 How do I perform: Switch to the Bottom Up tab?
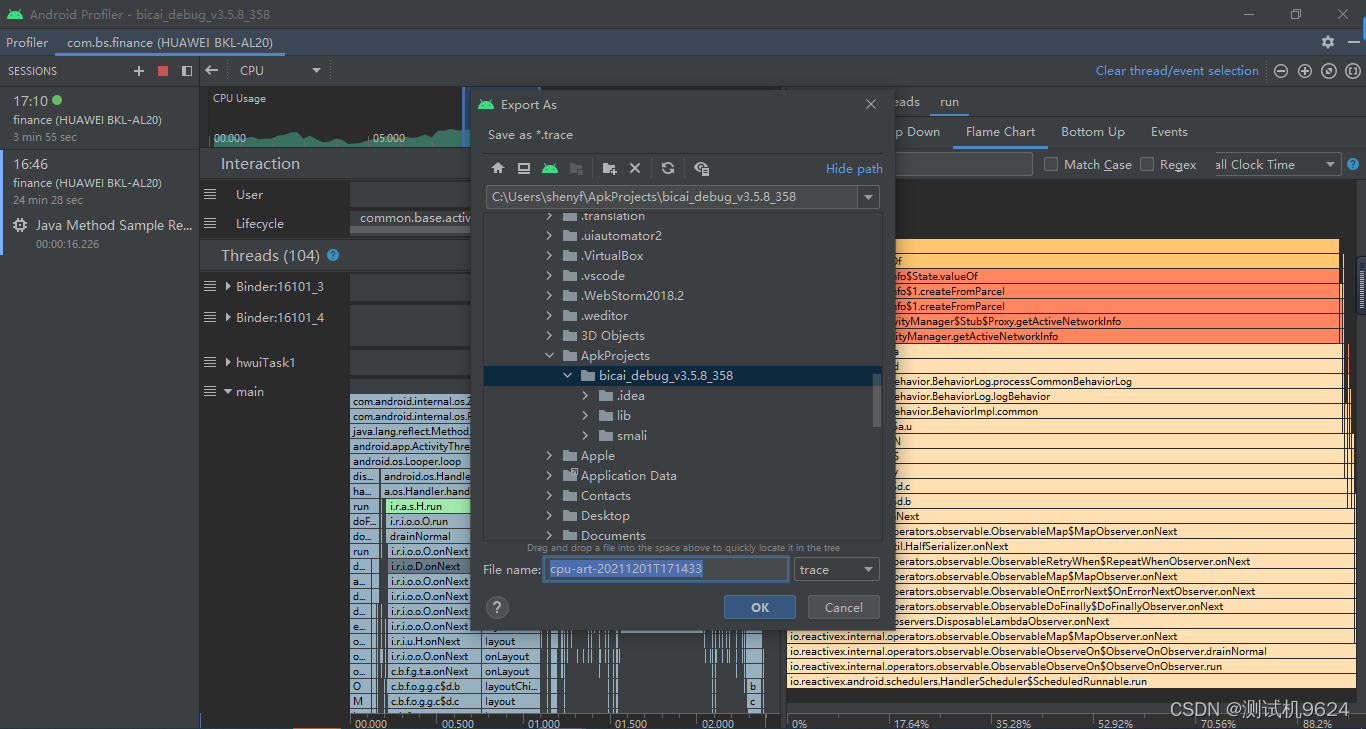coord(1092,132)
